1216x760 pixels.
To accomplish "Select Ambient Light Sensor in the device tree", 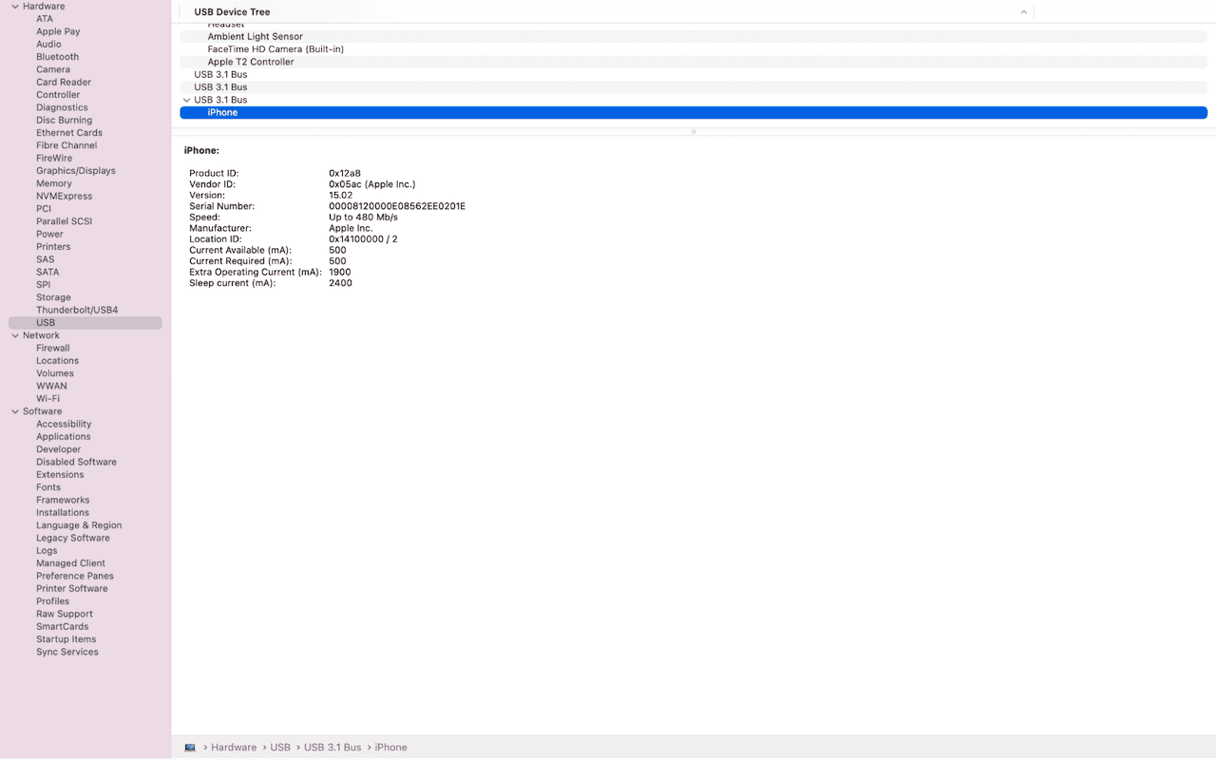I will (x=255, y=37).
